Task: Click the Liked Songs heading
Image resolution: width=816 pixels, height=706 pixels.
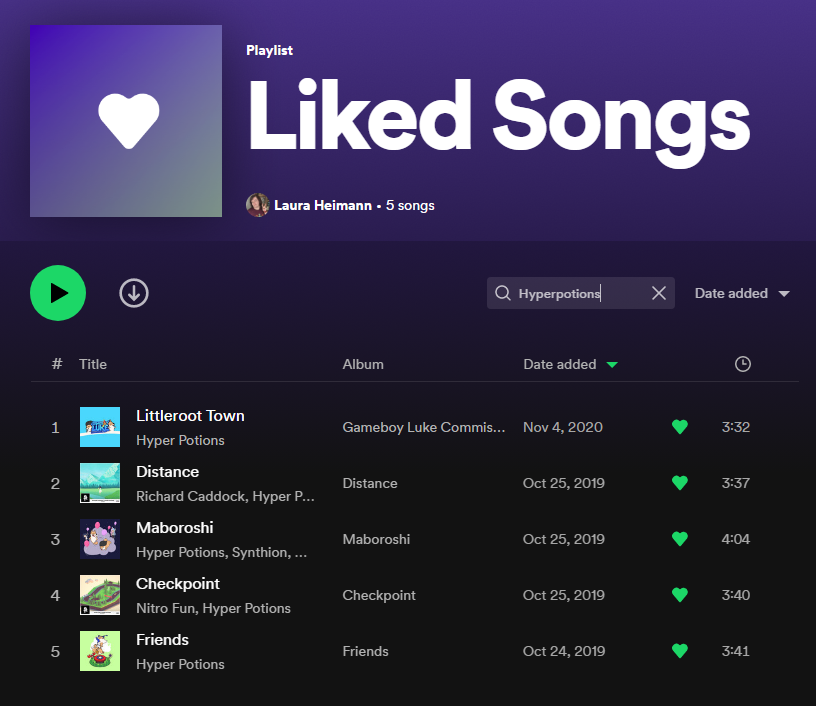Action: pos(500,122)
